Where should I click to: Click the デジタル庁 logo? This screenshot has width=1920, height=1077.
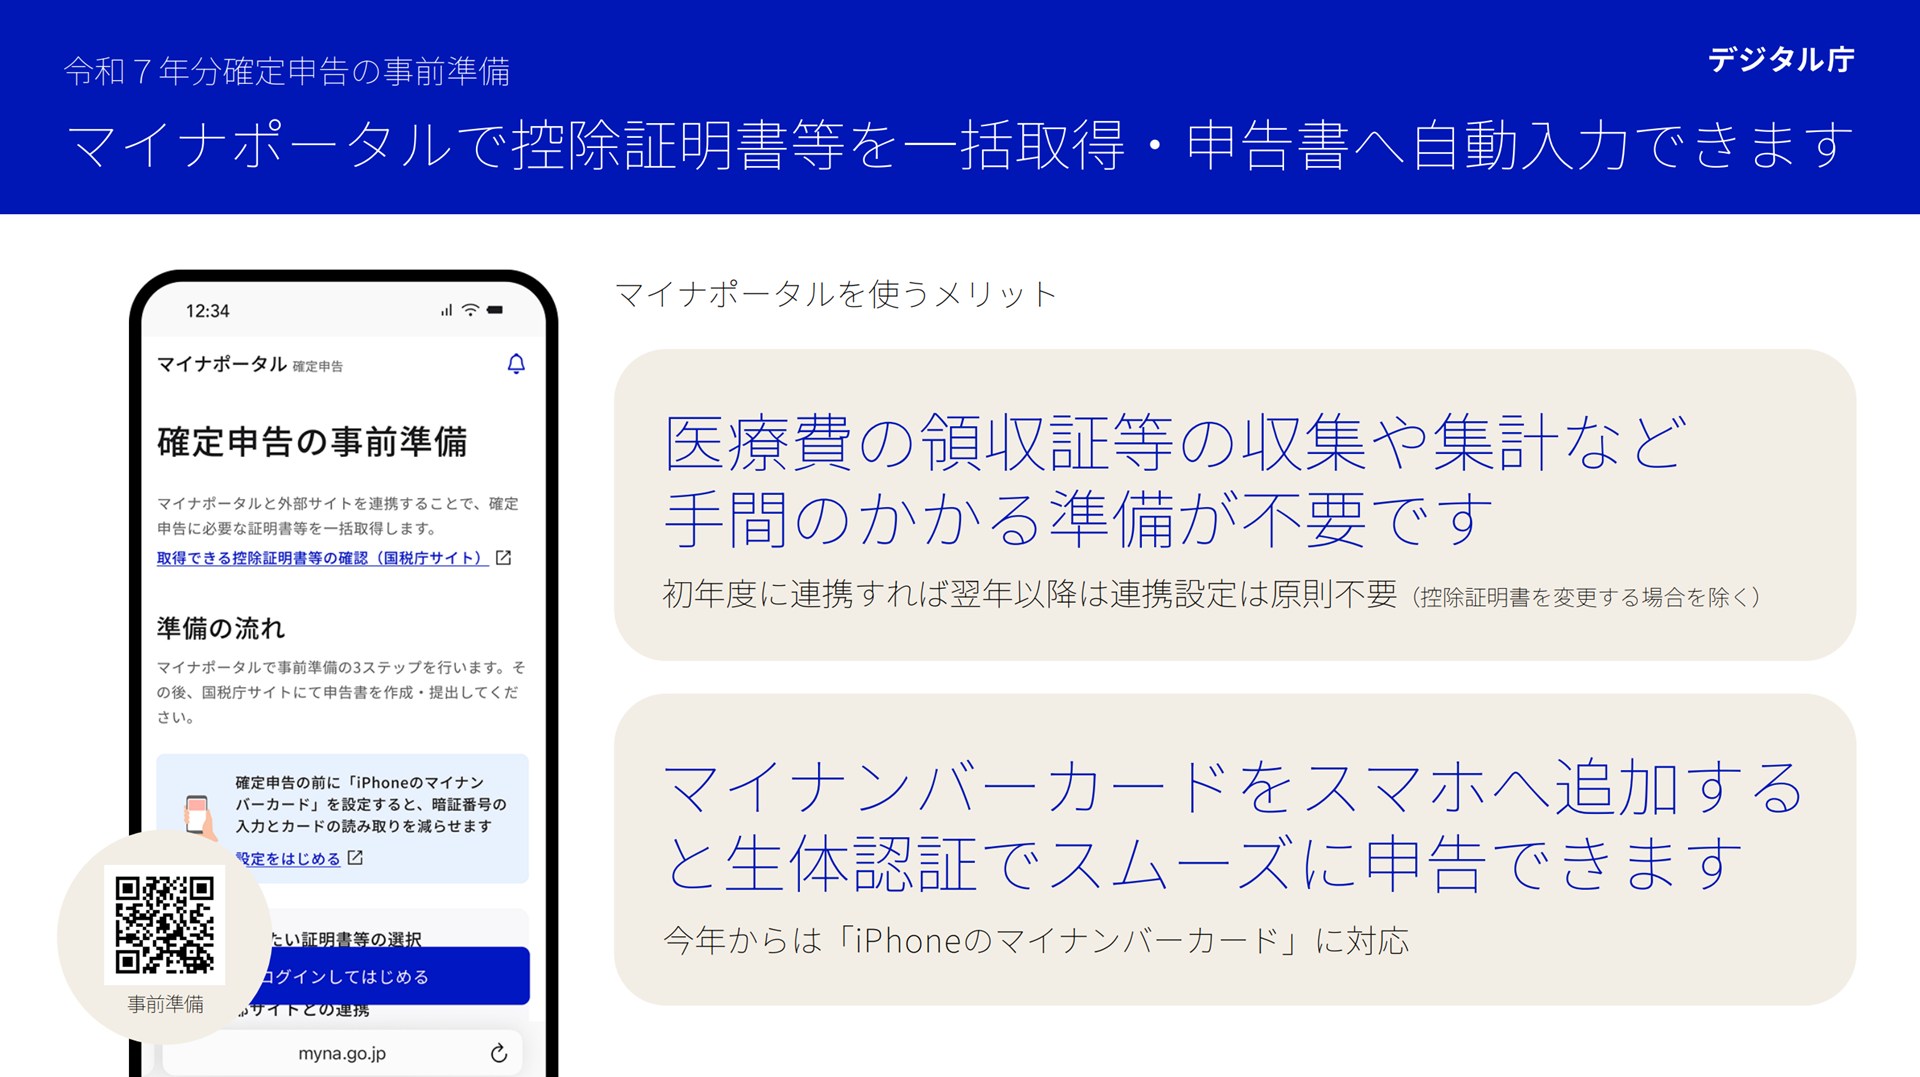[1781, 60]
